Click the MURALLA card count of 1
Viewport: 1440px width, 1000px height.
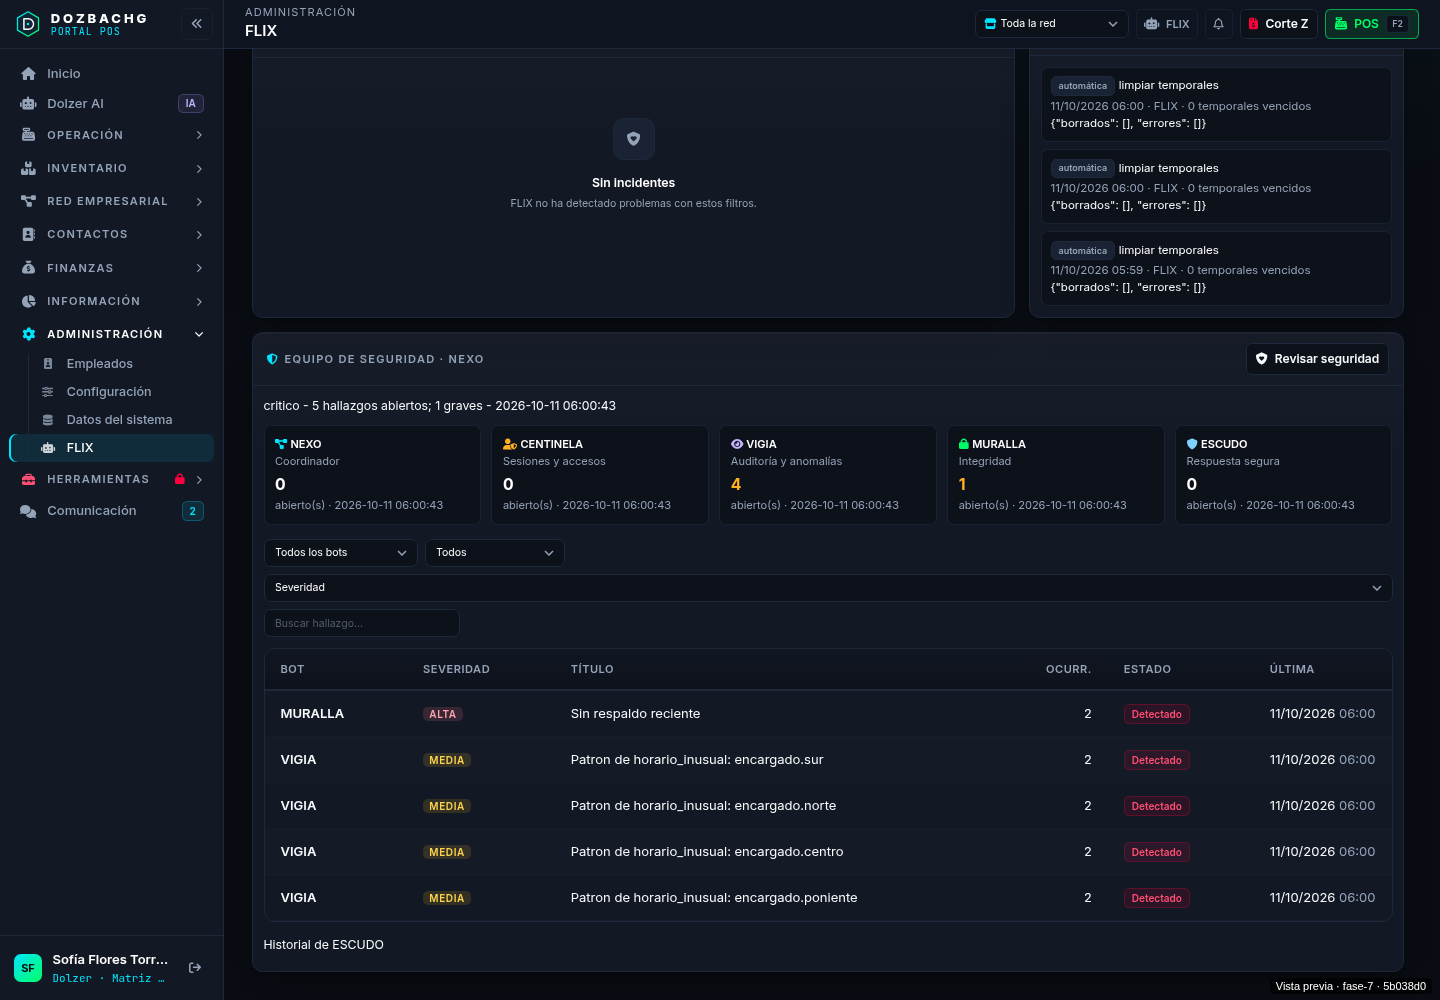[962, 484]
